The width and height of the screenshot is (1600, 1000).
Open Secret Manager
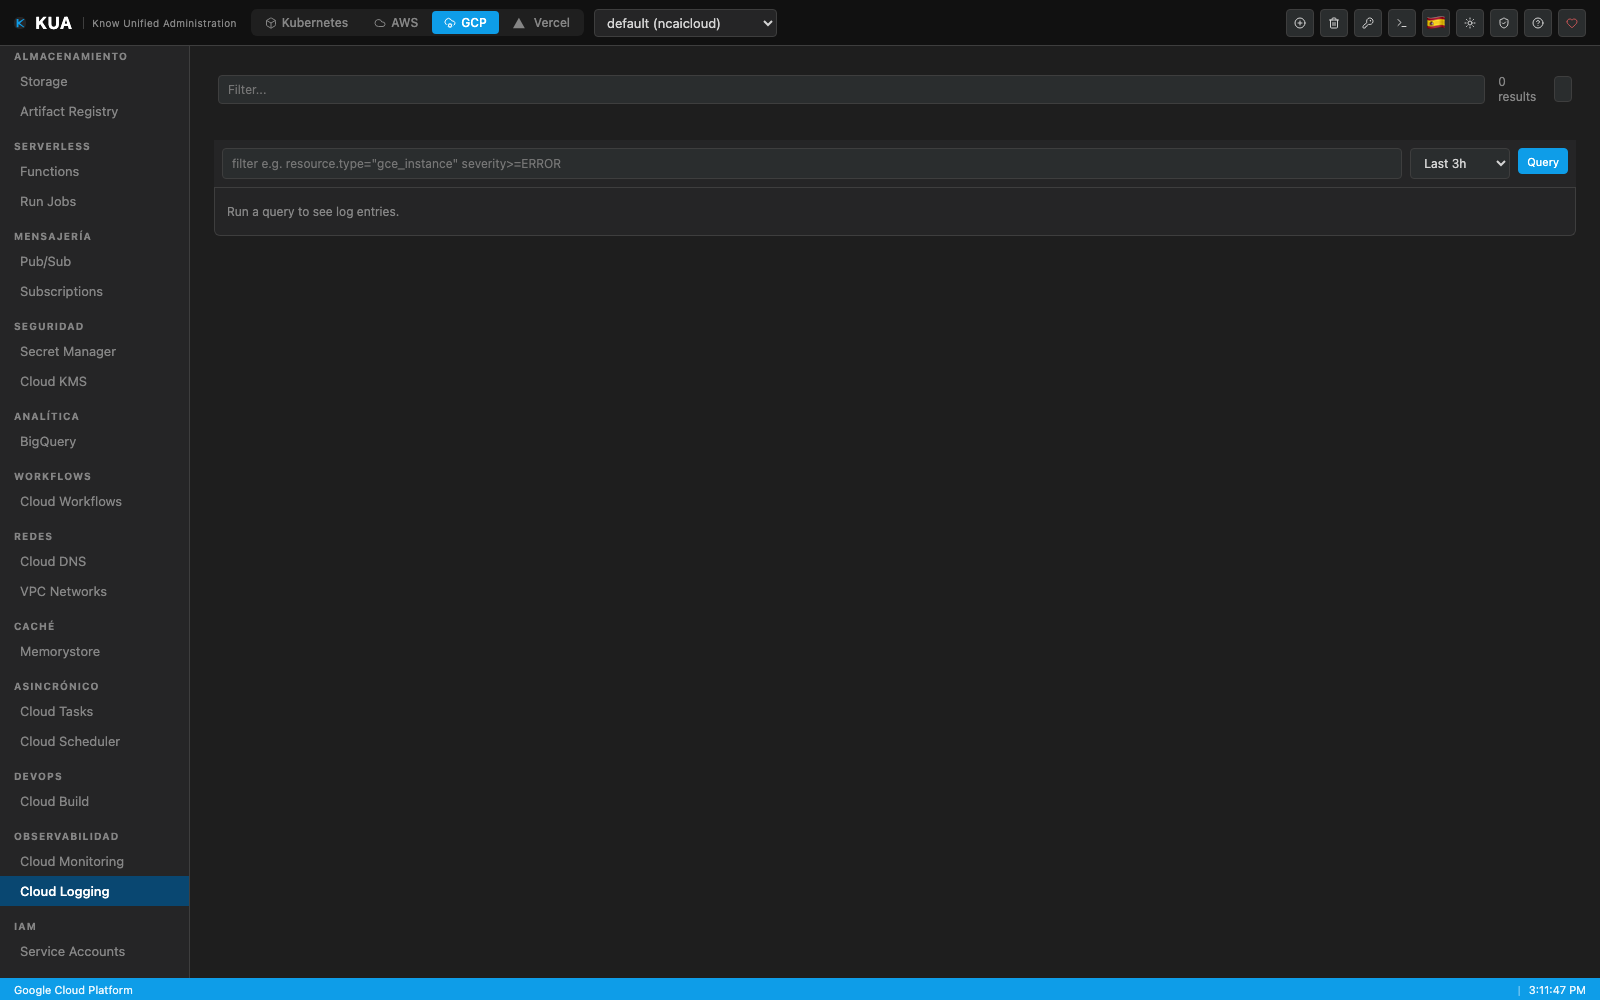tap(95, 352)
